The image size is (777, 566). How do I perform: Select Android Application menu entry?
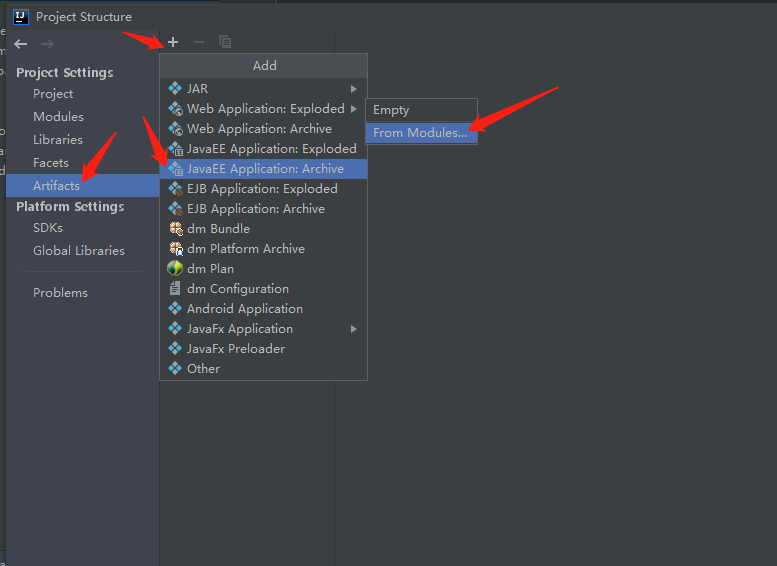tap(263, 308)
